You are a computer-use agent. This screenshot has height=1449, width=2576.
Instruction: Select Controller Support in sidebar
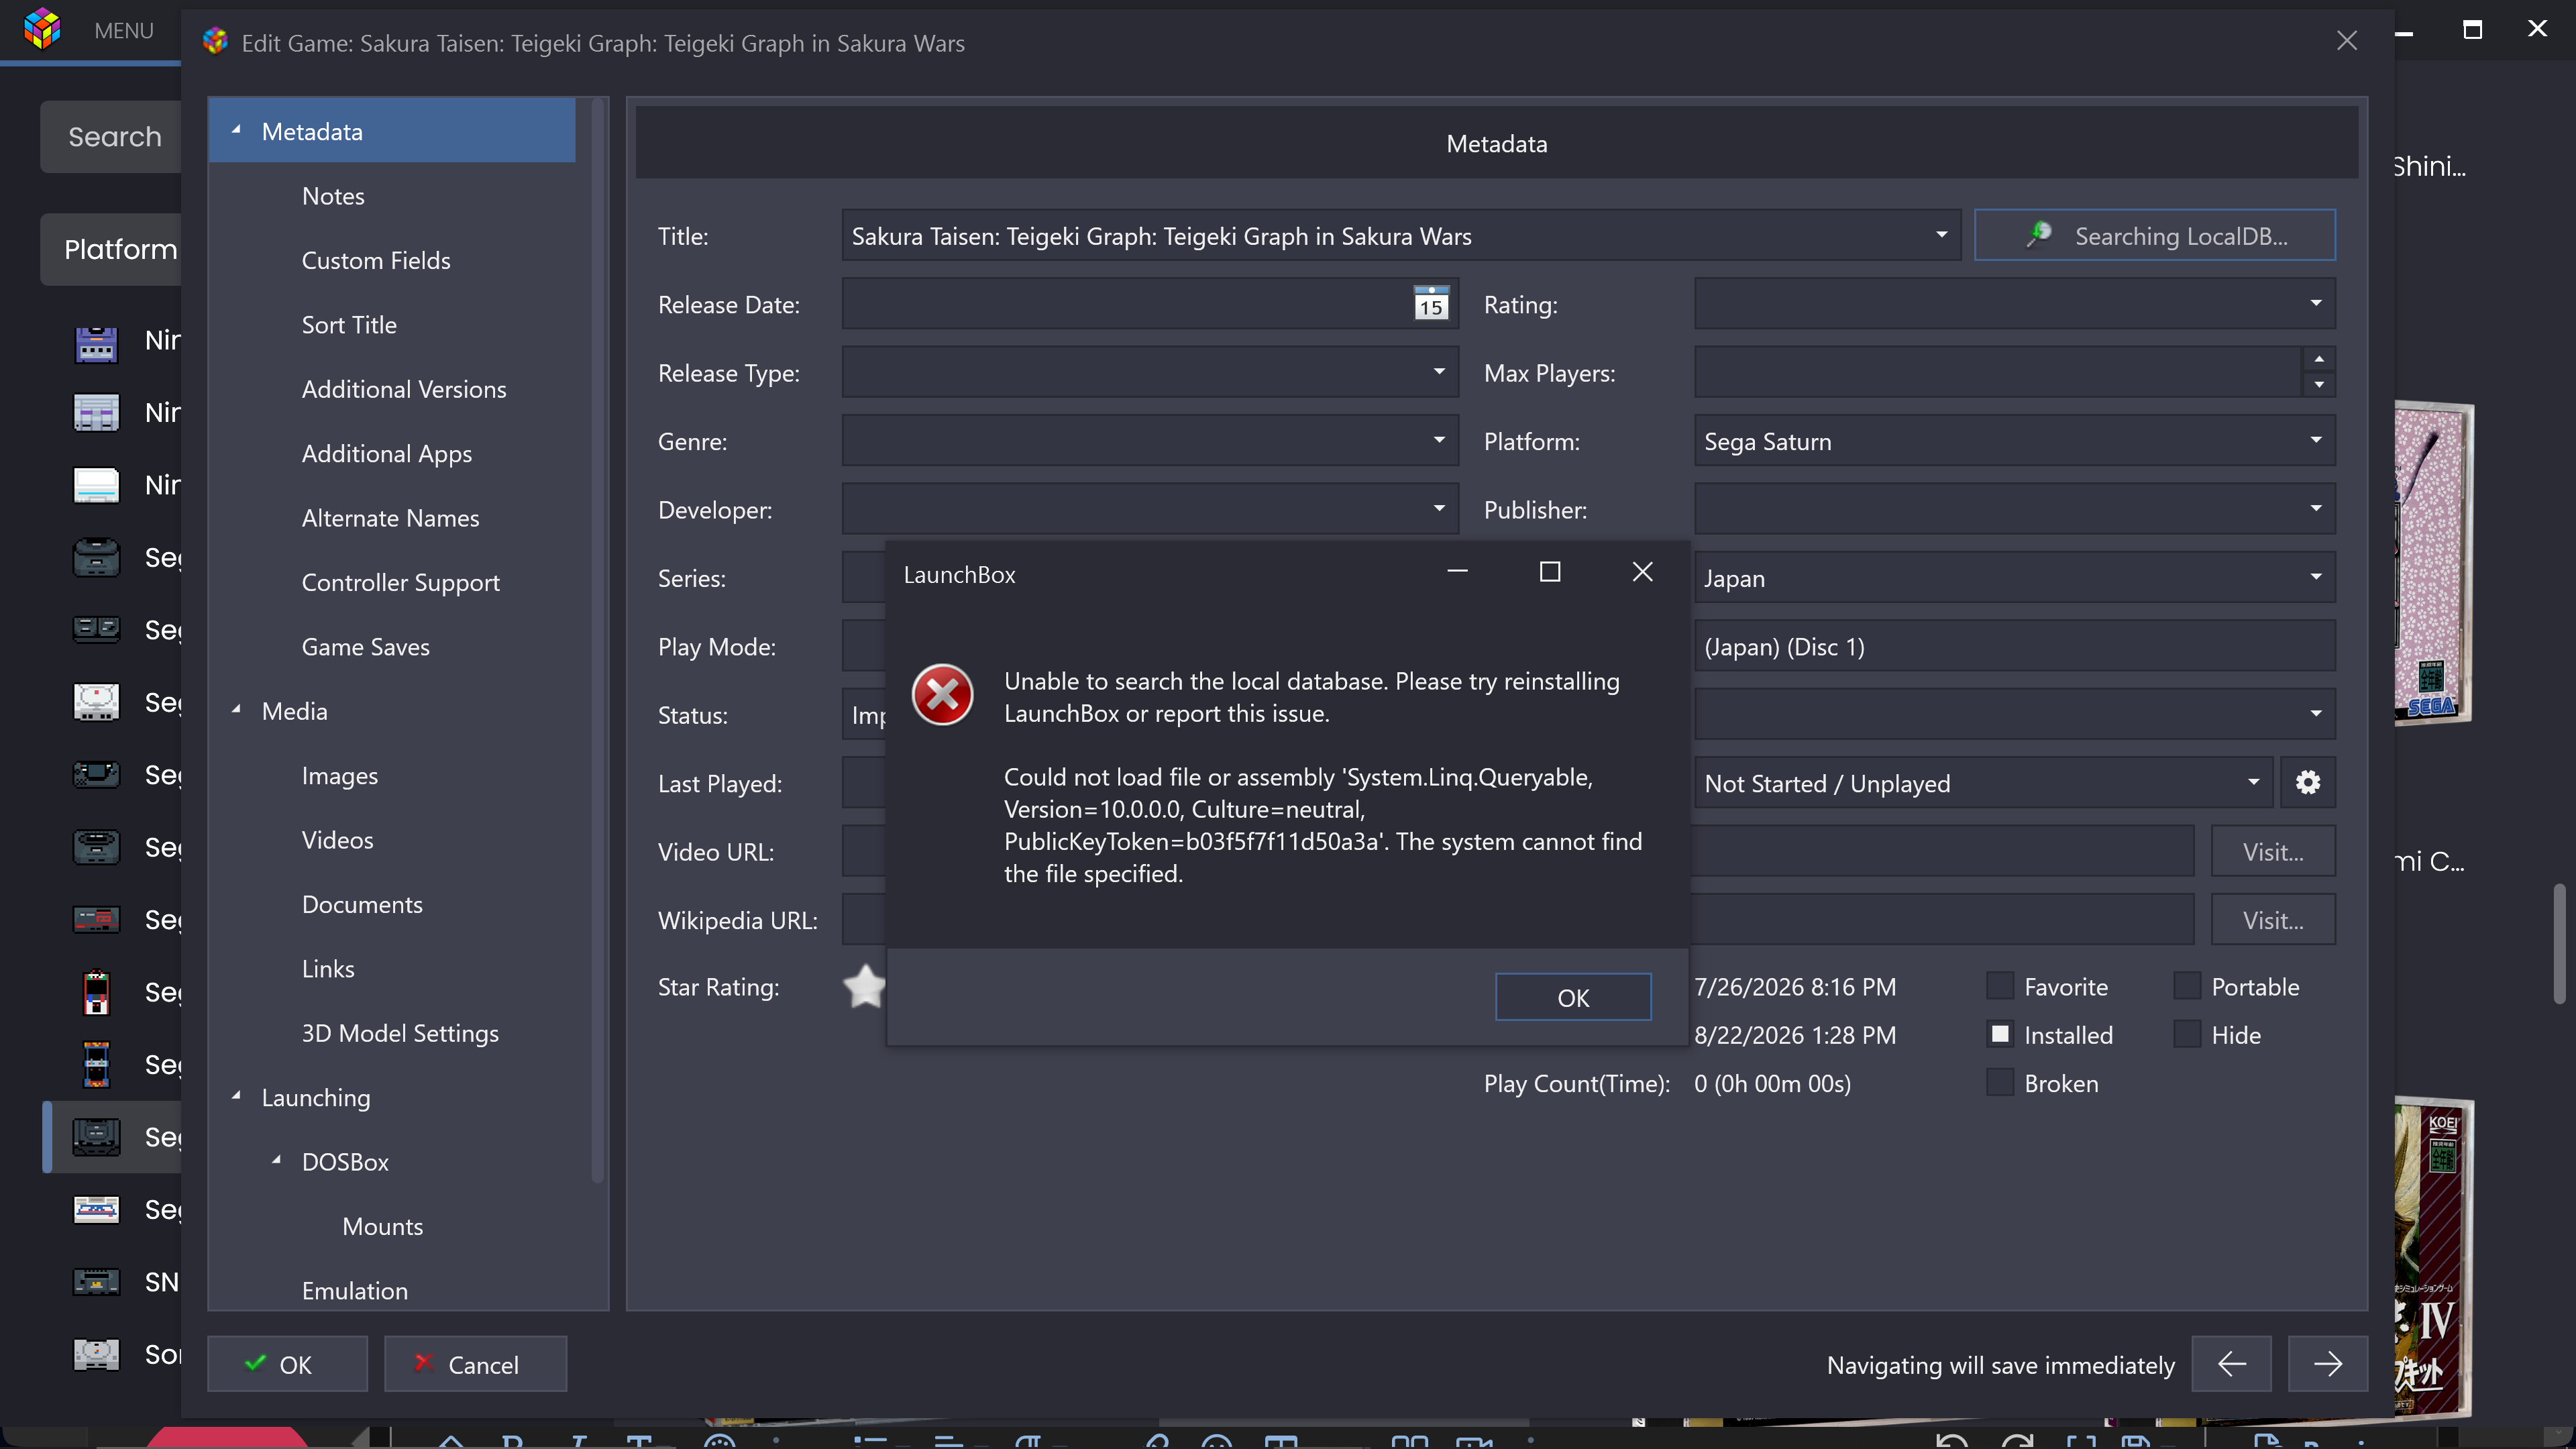point(400,582)
